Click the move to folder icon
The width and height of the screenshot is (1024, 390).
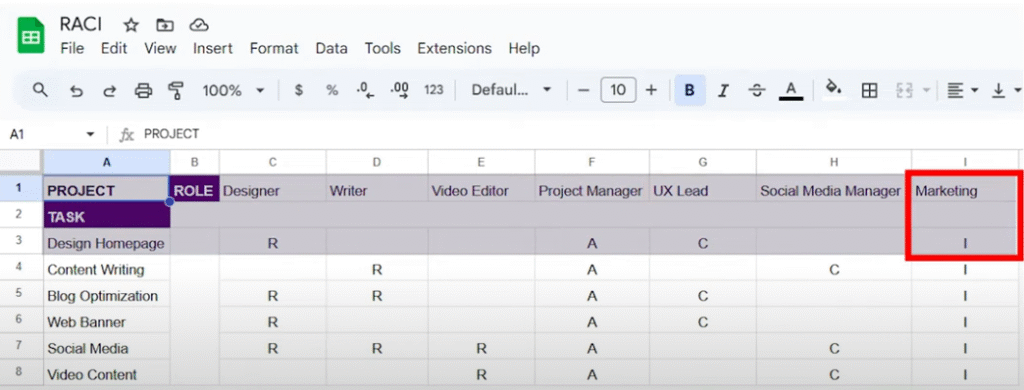coord(165,25)
